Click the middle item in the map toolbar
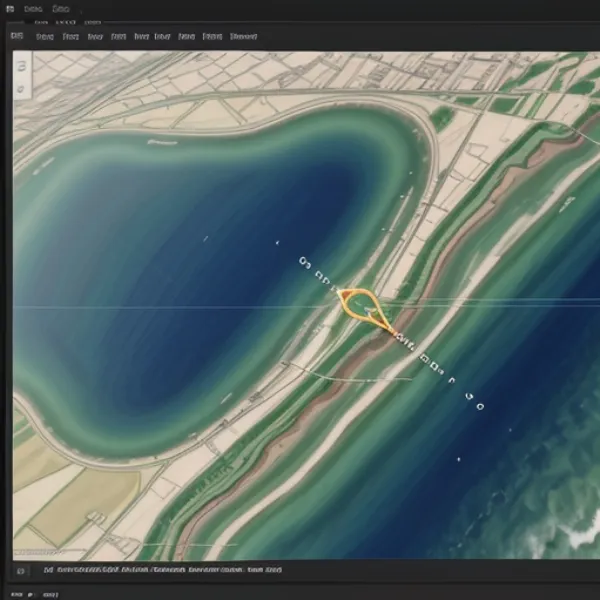The height and width of the screenshot is (600, 600). 141,36
